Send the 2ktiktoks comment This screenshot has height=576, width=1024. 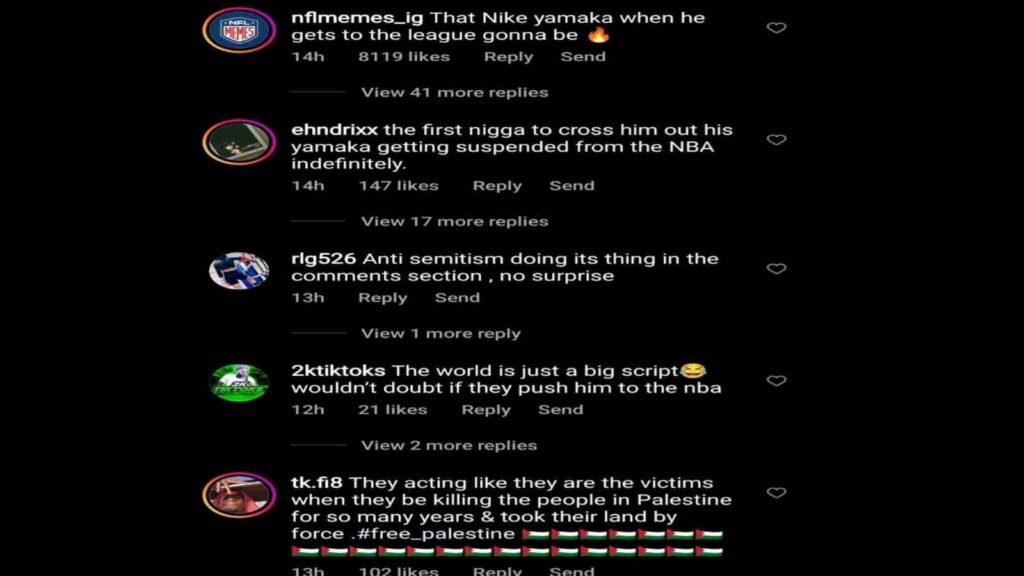(560, 409)
